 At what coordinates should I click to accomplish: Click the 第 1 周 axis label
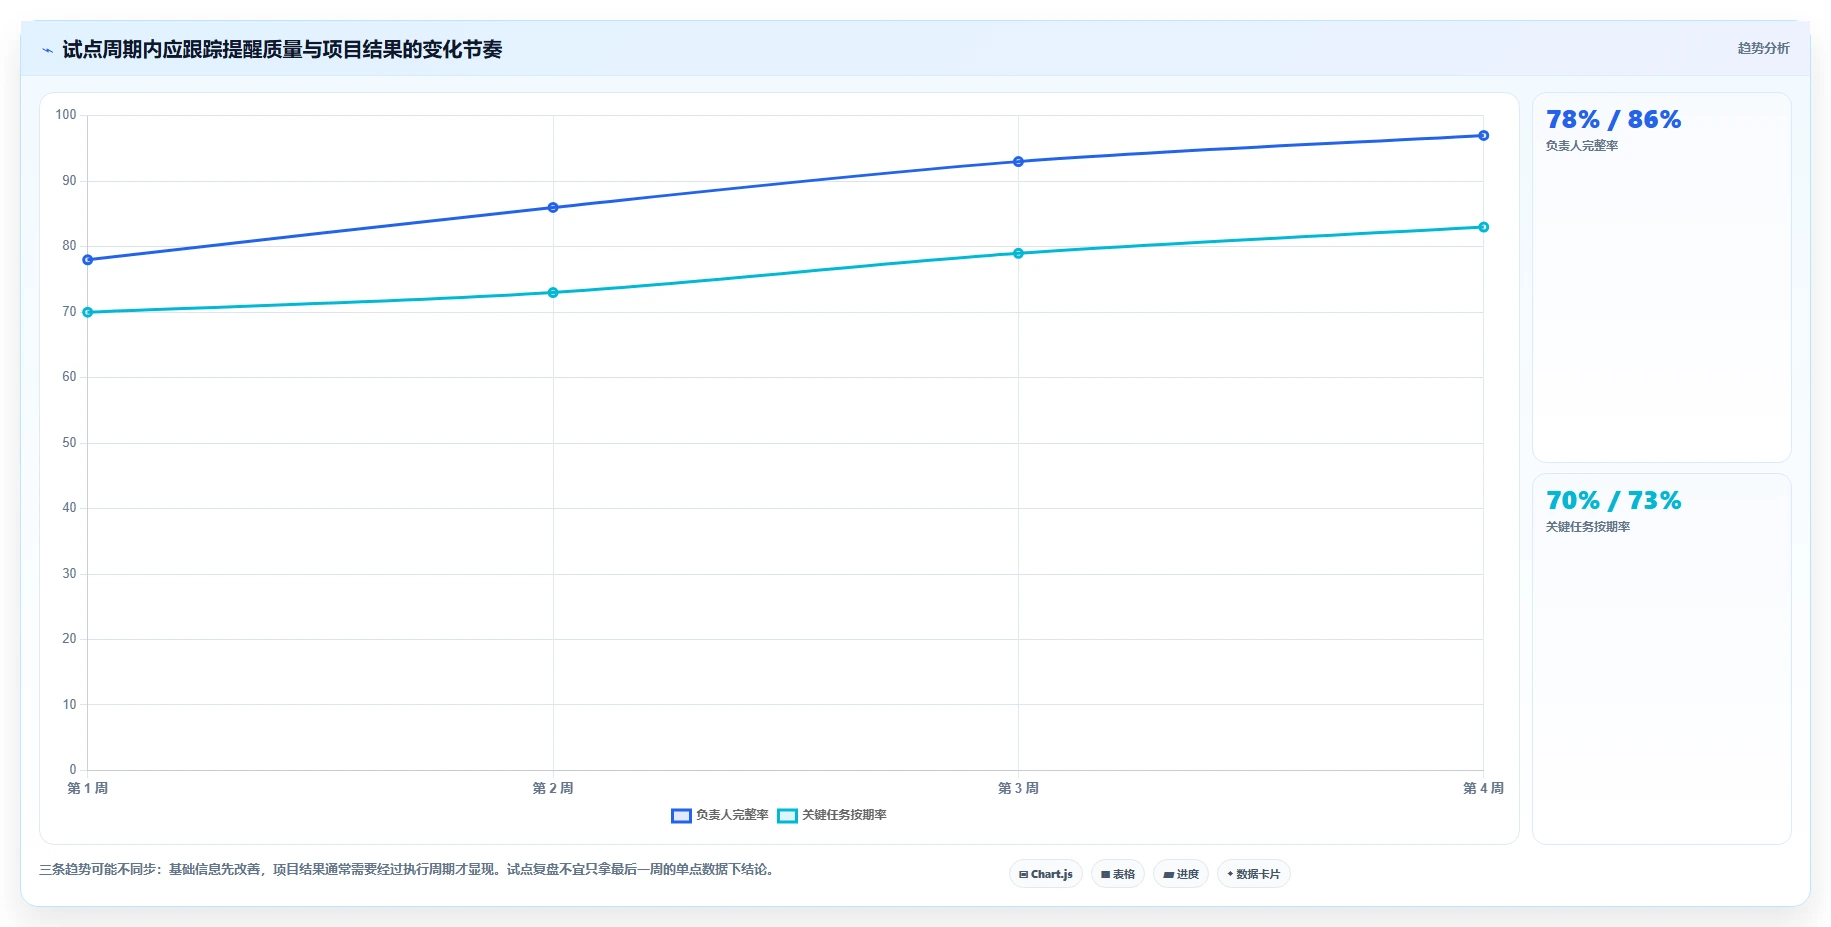(x=88, y=789)
